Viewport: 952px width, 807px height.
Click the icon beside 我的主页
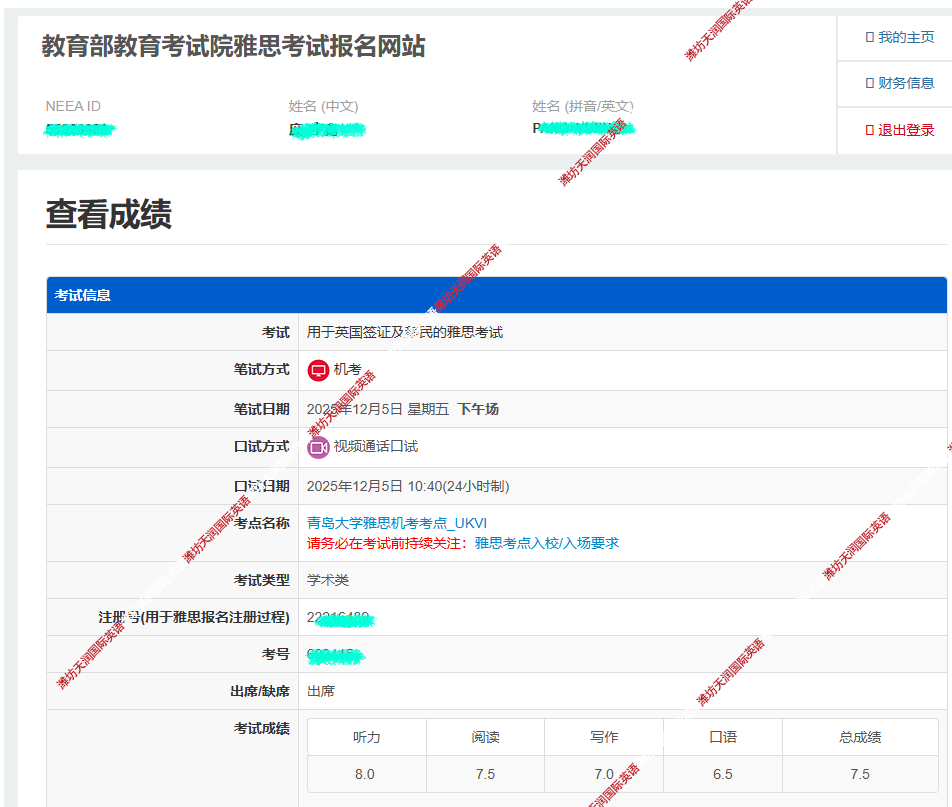tap(869, 37)
